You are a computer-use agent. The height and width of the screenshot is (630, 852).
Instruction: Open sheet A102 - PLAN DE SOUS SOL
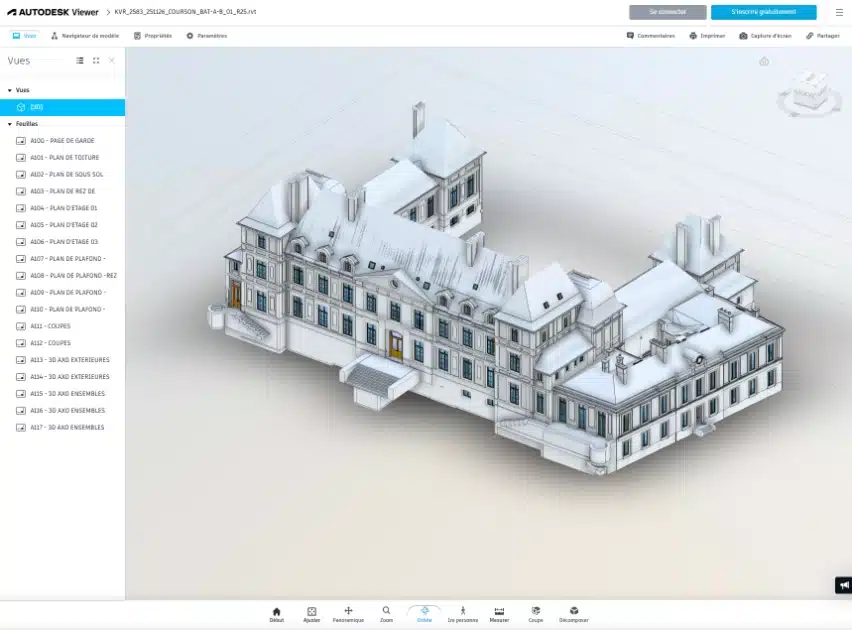tap(62, 174)
